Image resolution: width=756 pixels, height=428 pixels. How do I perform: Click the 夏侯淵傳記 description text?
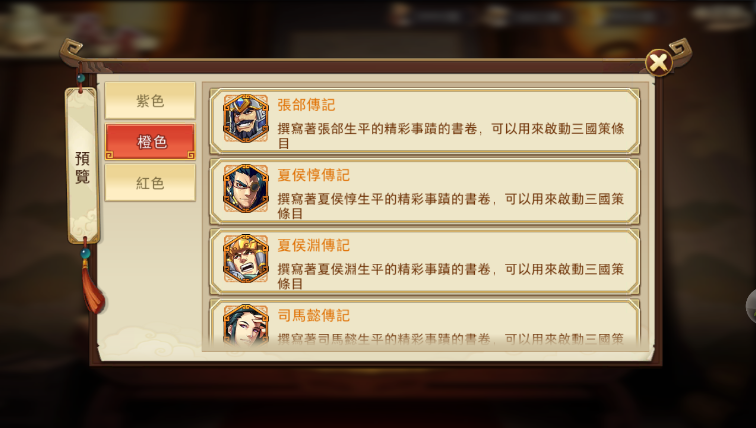click(451, 276)
